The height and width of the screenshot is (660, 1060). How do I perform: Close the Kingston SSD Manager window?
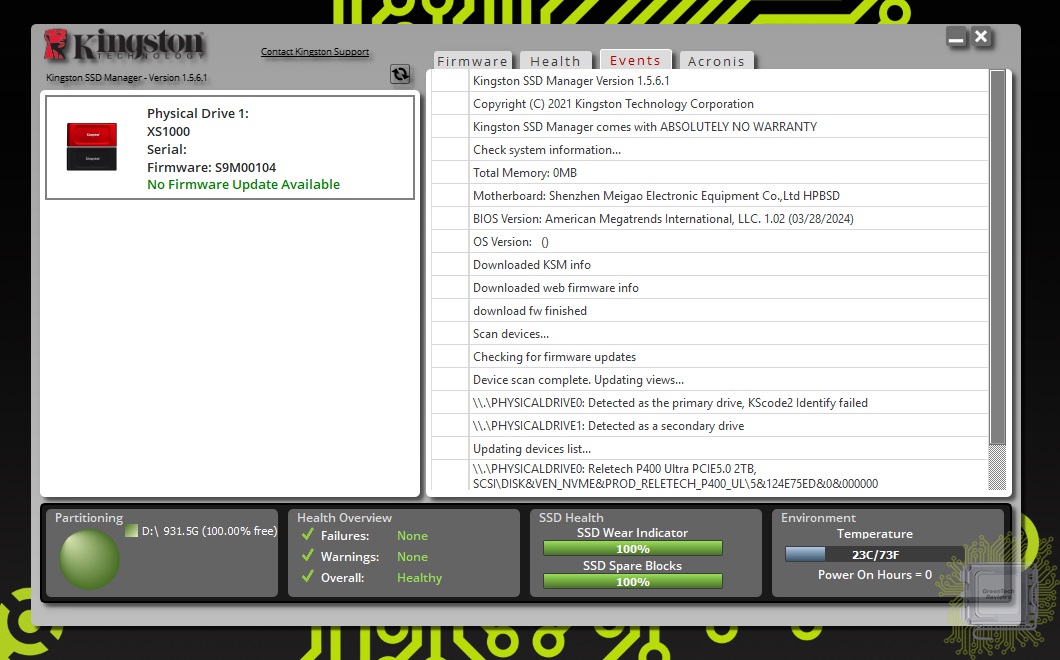click(x=982, y=37)
